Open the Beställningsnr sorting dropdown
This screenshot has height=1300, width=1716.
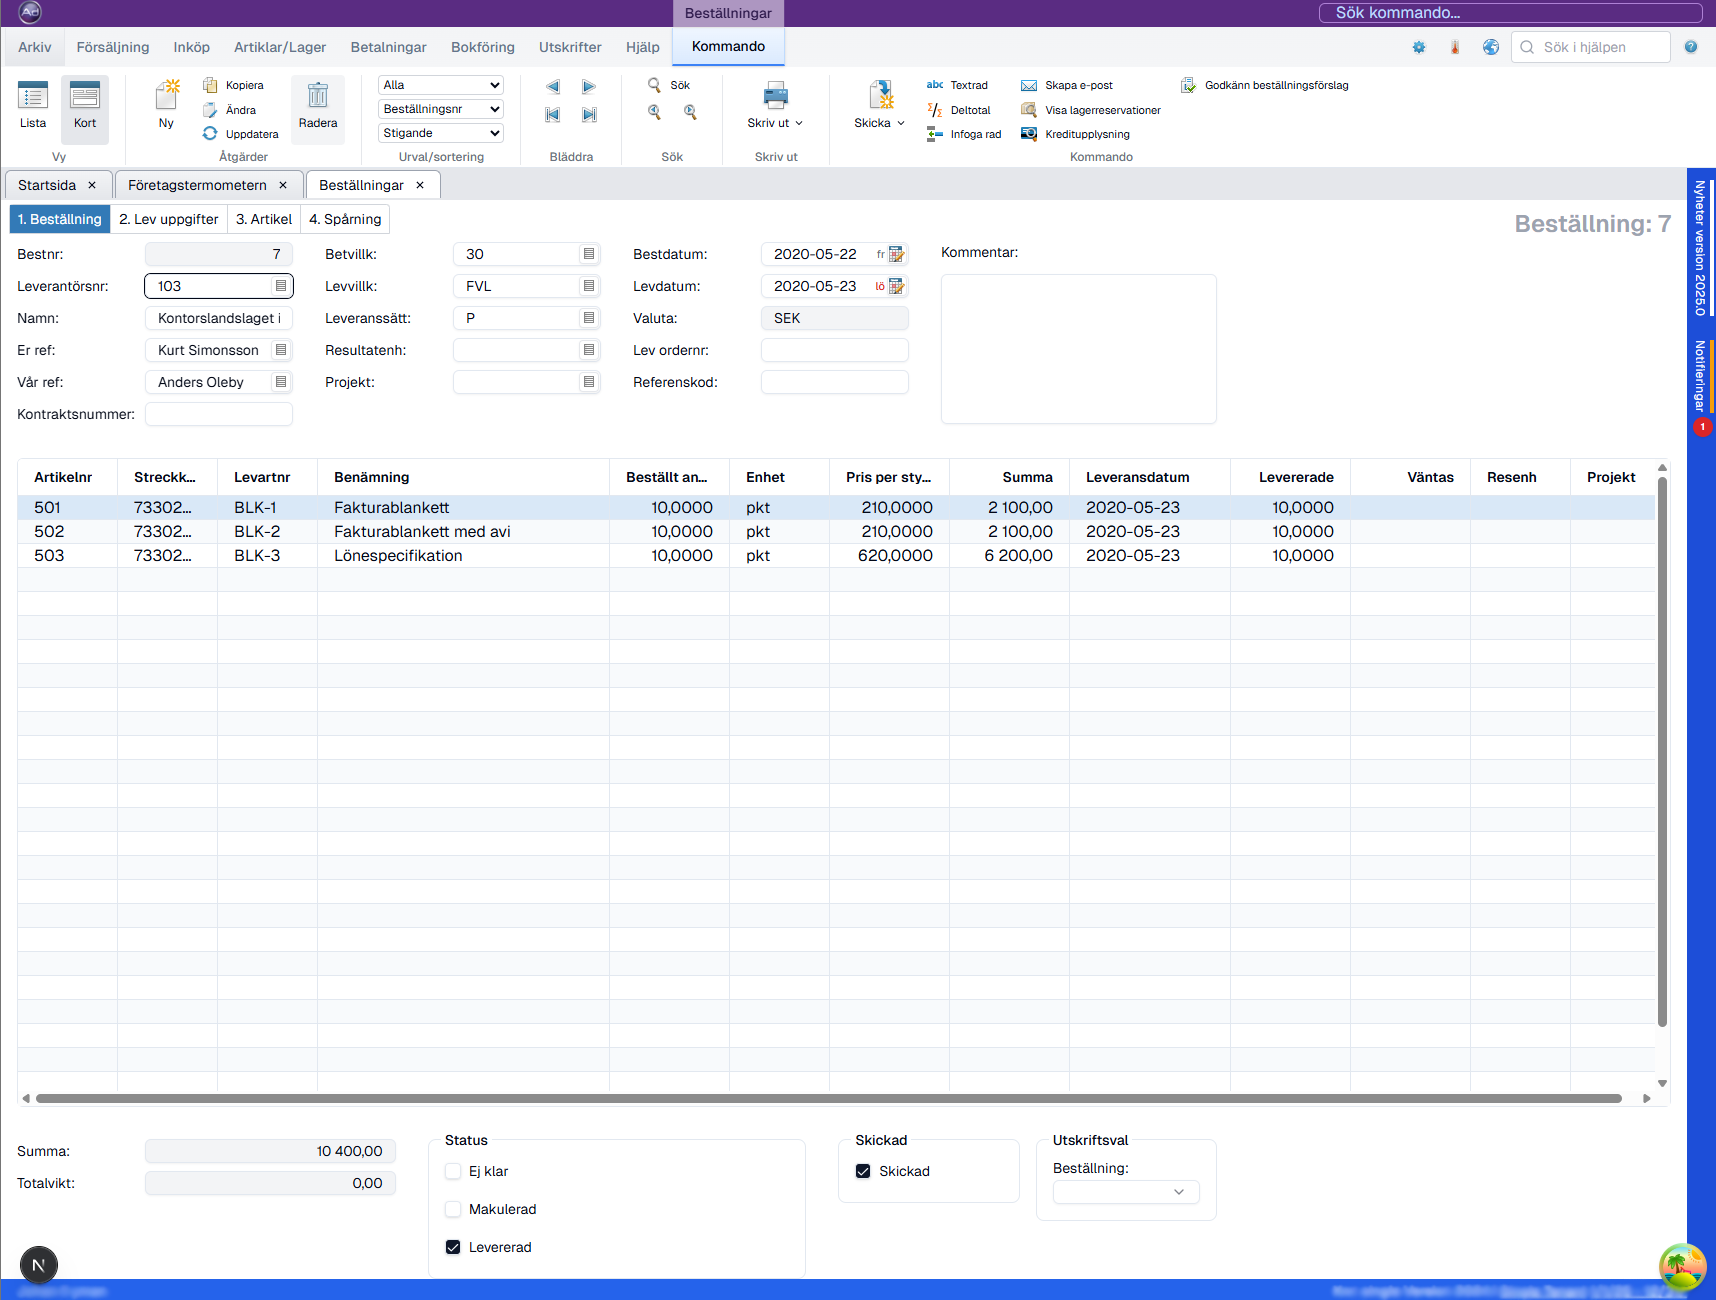tap(441, 109)
